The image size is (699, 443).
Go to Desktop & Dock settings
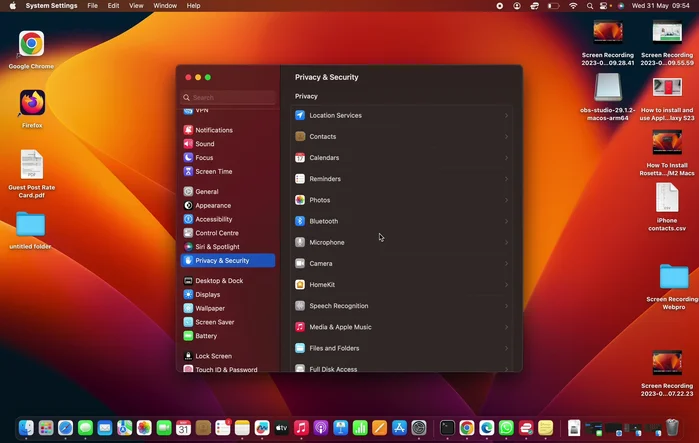click(218, 281)
